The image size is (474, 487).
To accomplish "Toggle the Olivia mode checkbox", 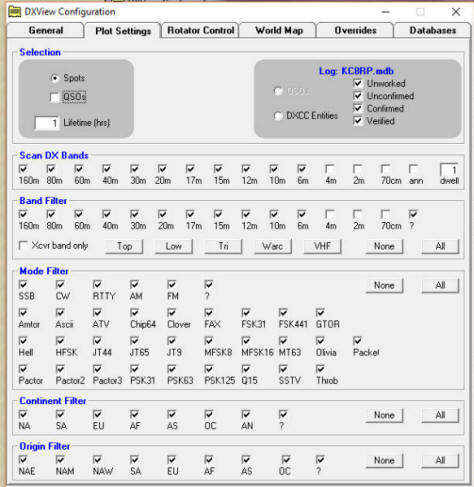I will (x=320, y=341).
